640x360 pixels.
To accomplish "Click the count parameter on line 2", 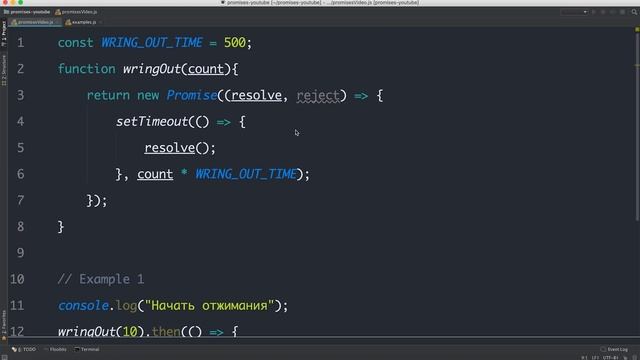I will point(206,69).
